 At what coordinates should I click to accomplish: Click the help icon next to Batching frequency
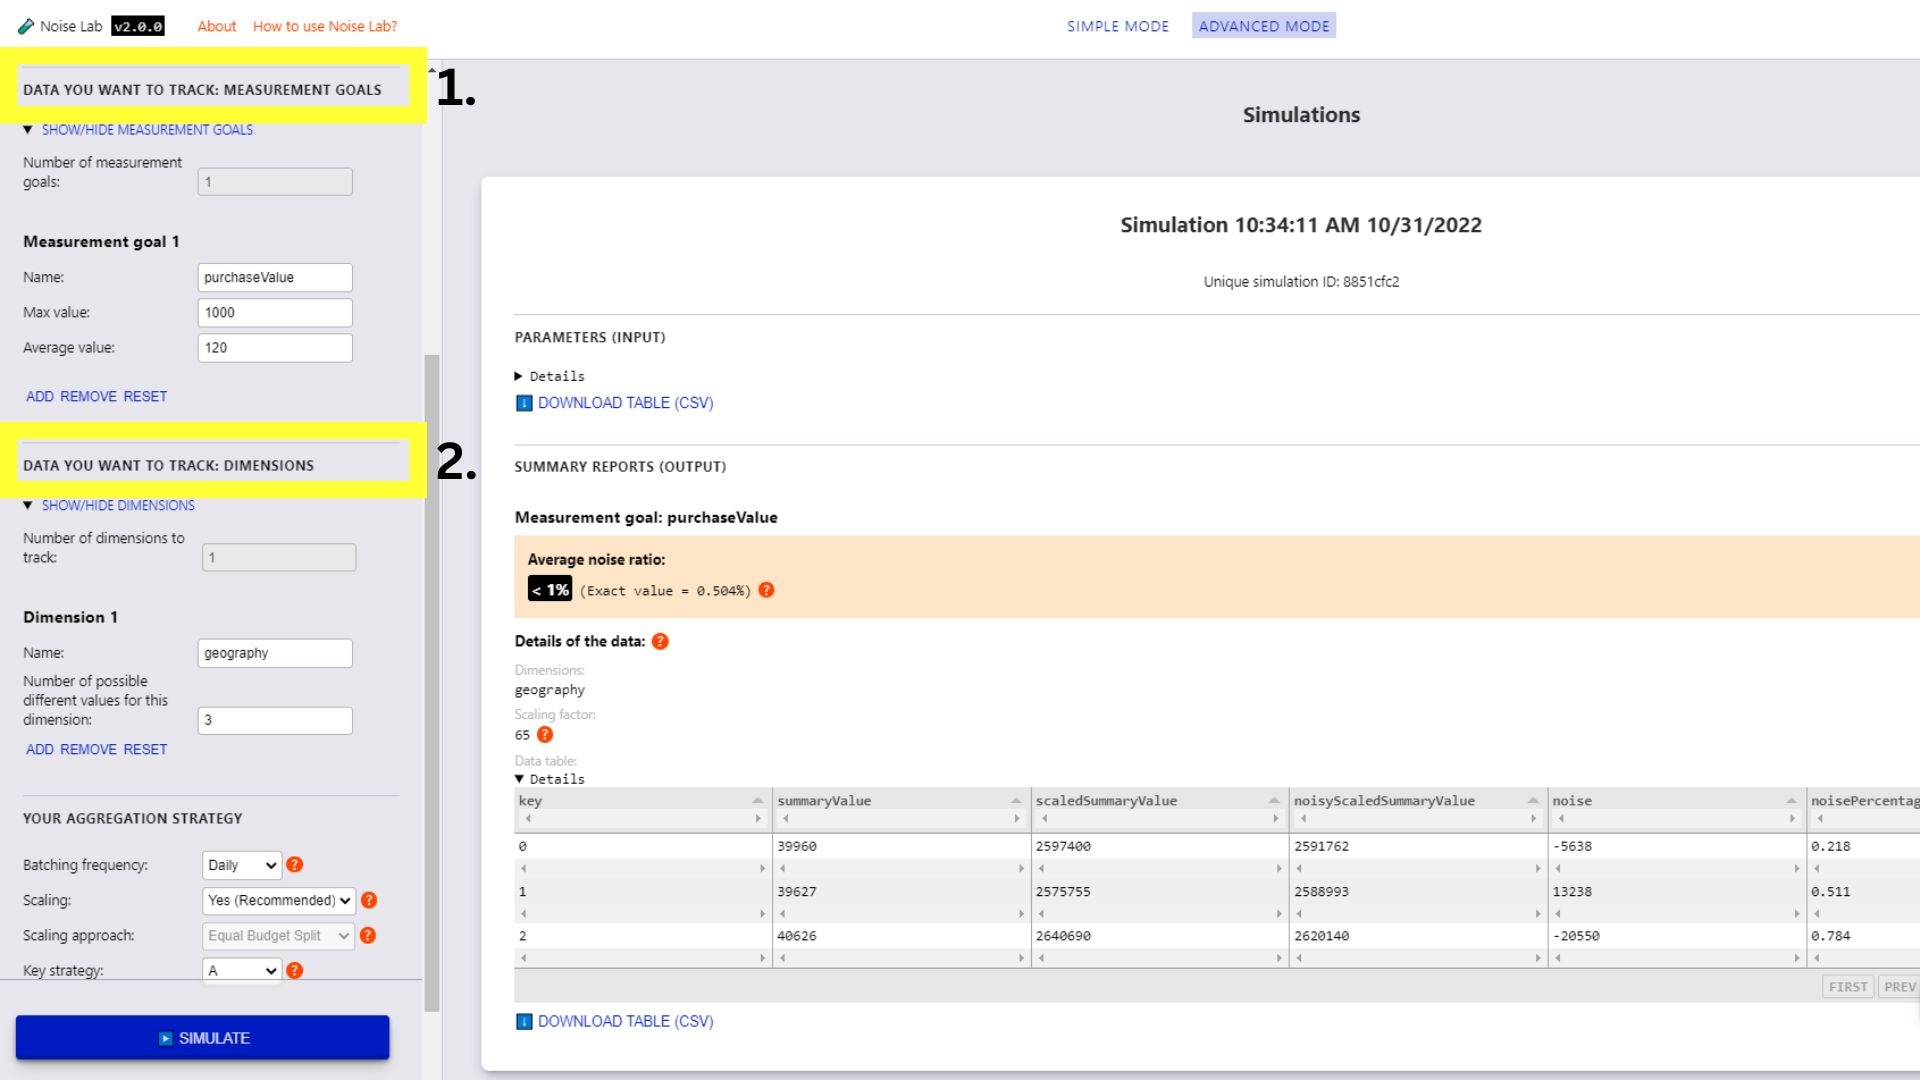295,864
